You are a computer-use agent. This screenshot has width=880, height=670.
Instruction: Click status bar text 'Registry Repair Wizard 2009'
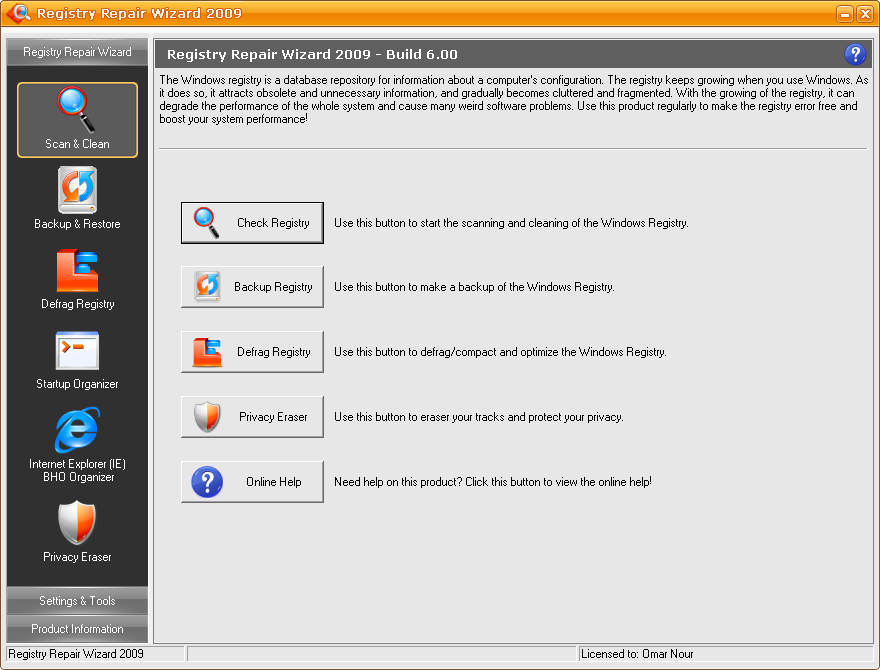click(x=76, y=654)
